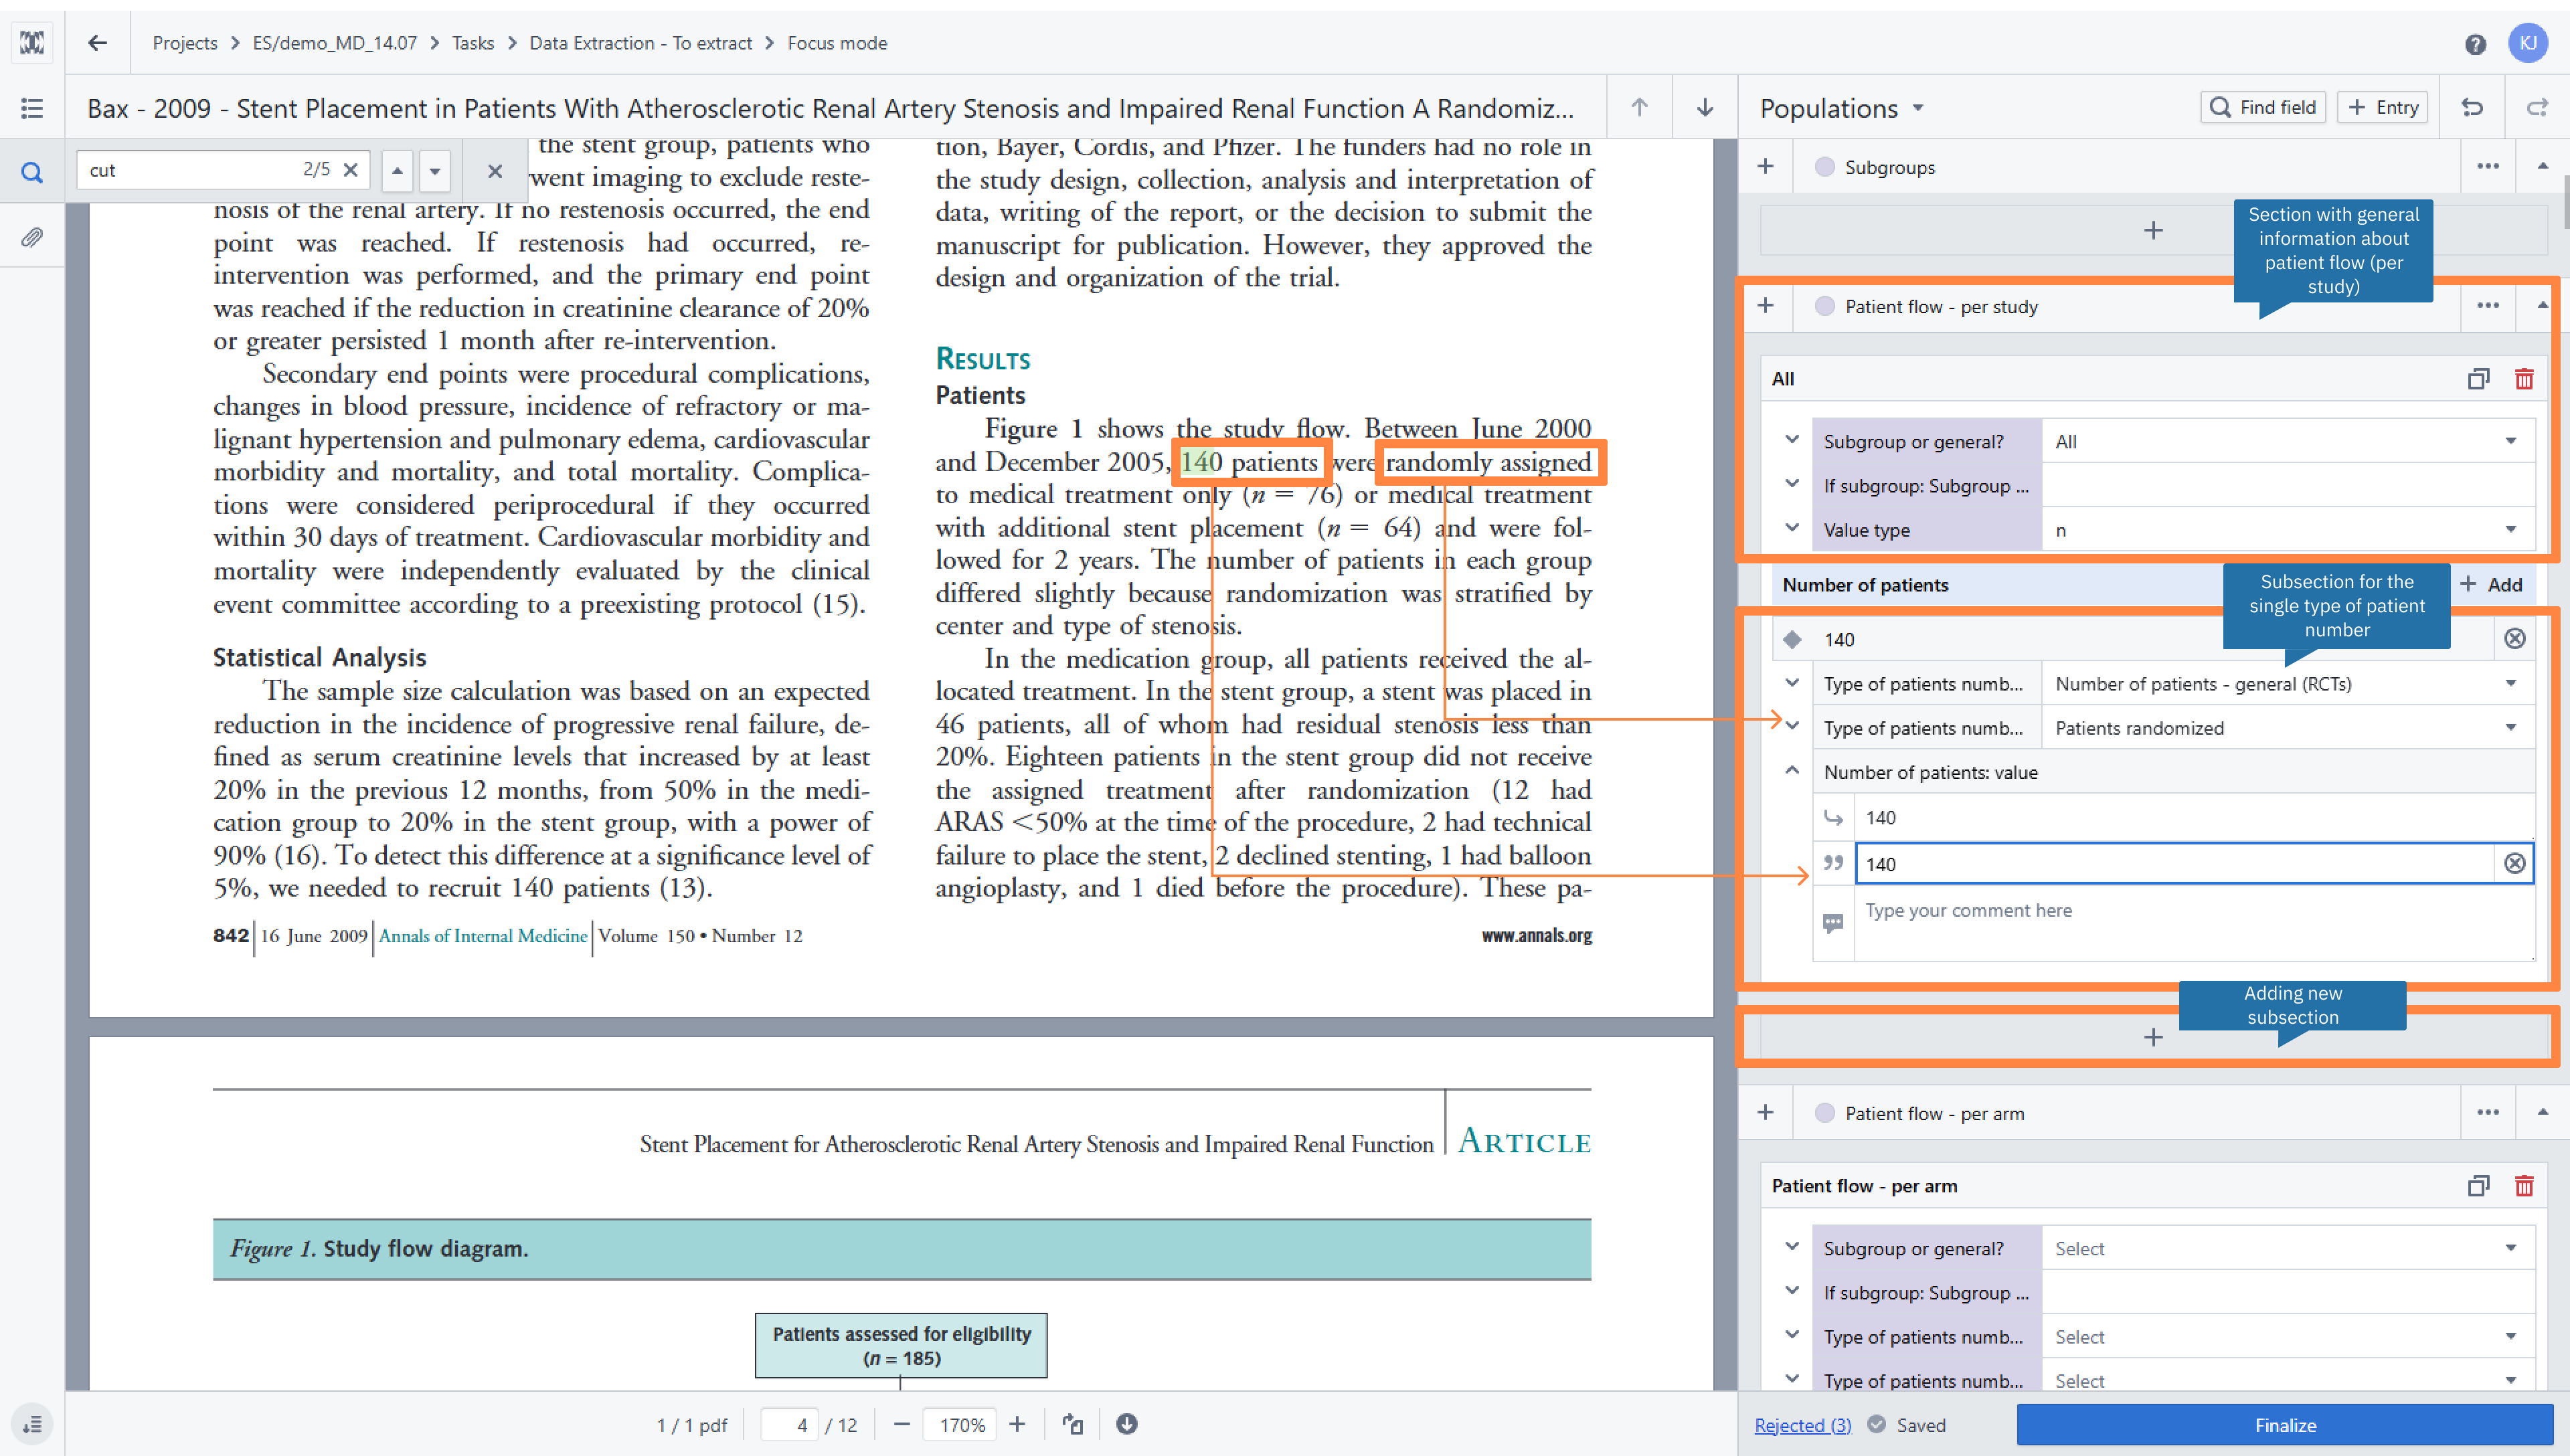The image size is (2570, 1456).
Task: Toggle the Patient flow - per arm circle
Action: [1825, 1113]
